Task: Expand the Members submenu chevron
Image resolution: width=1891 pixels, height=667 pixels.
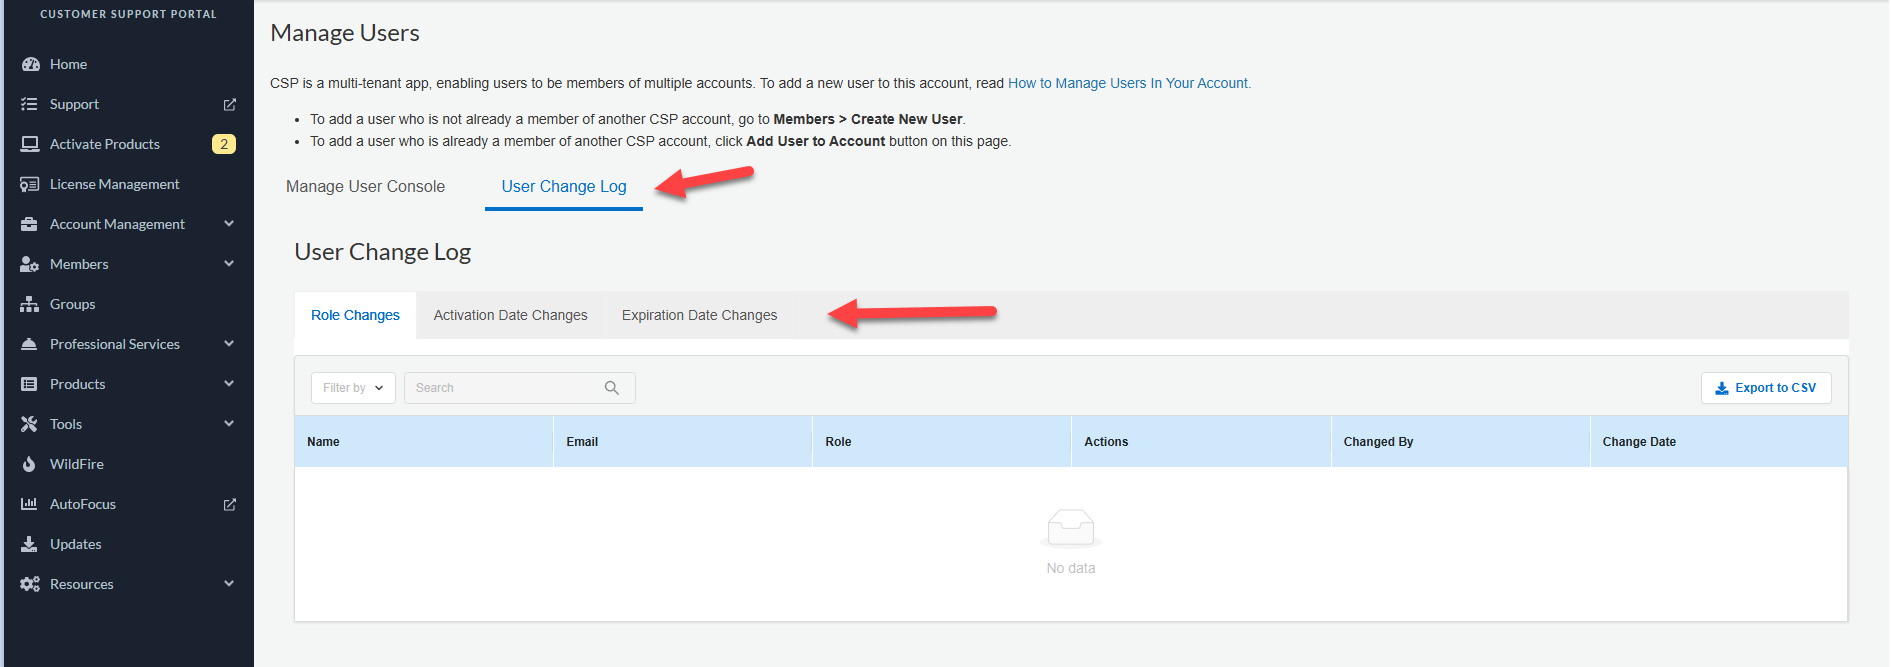Action: tap(229, 264)
